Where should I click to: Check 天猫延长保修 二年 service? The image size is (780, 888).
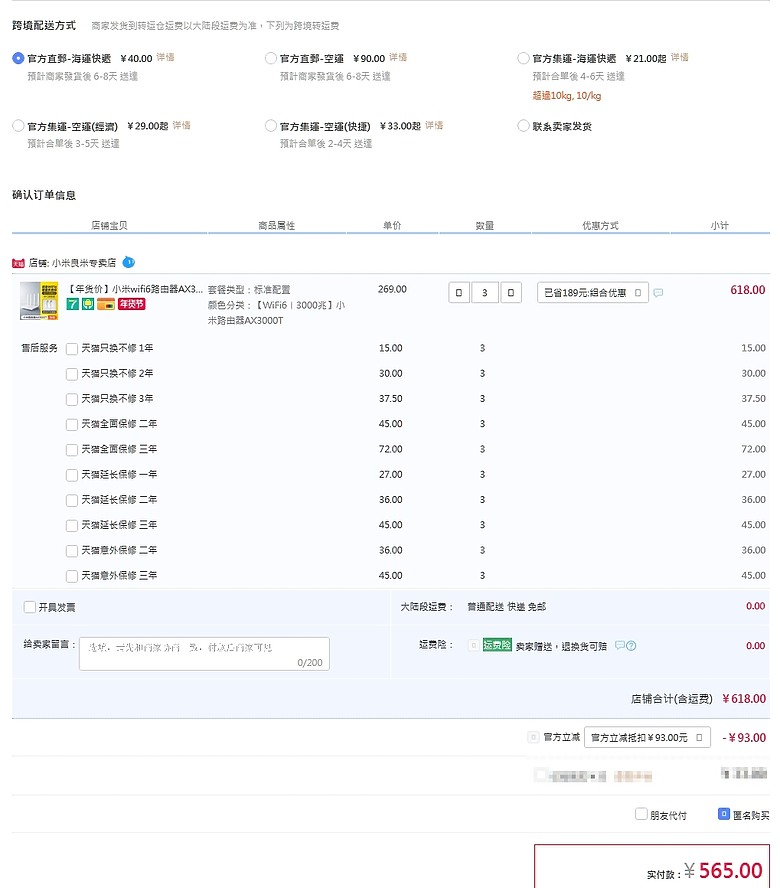tap(72, 501)
